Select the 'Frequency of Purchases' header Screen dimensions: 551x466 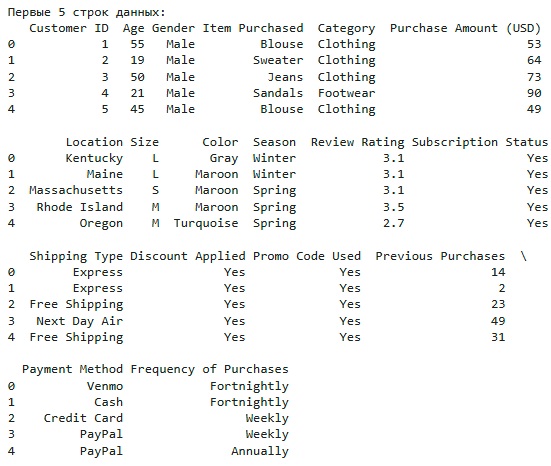click(x=209, y=369)
